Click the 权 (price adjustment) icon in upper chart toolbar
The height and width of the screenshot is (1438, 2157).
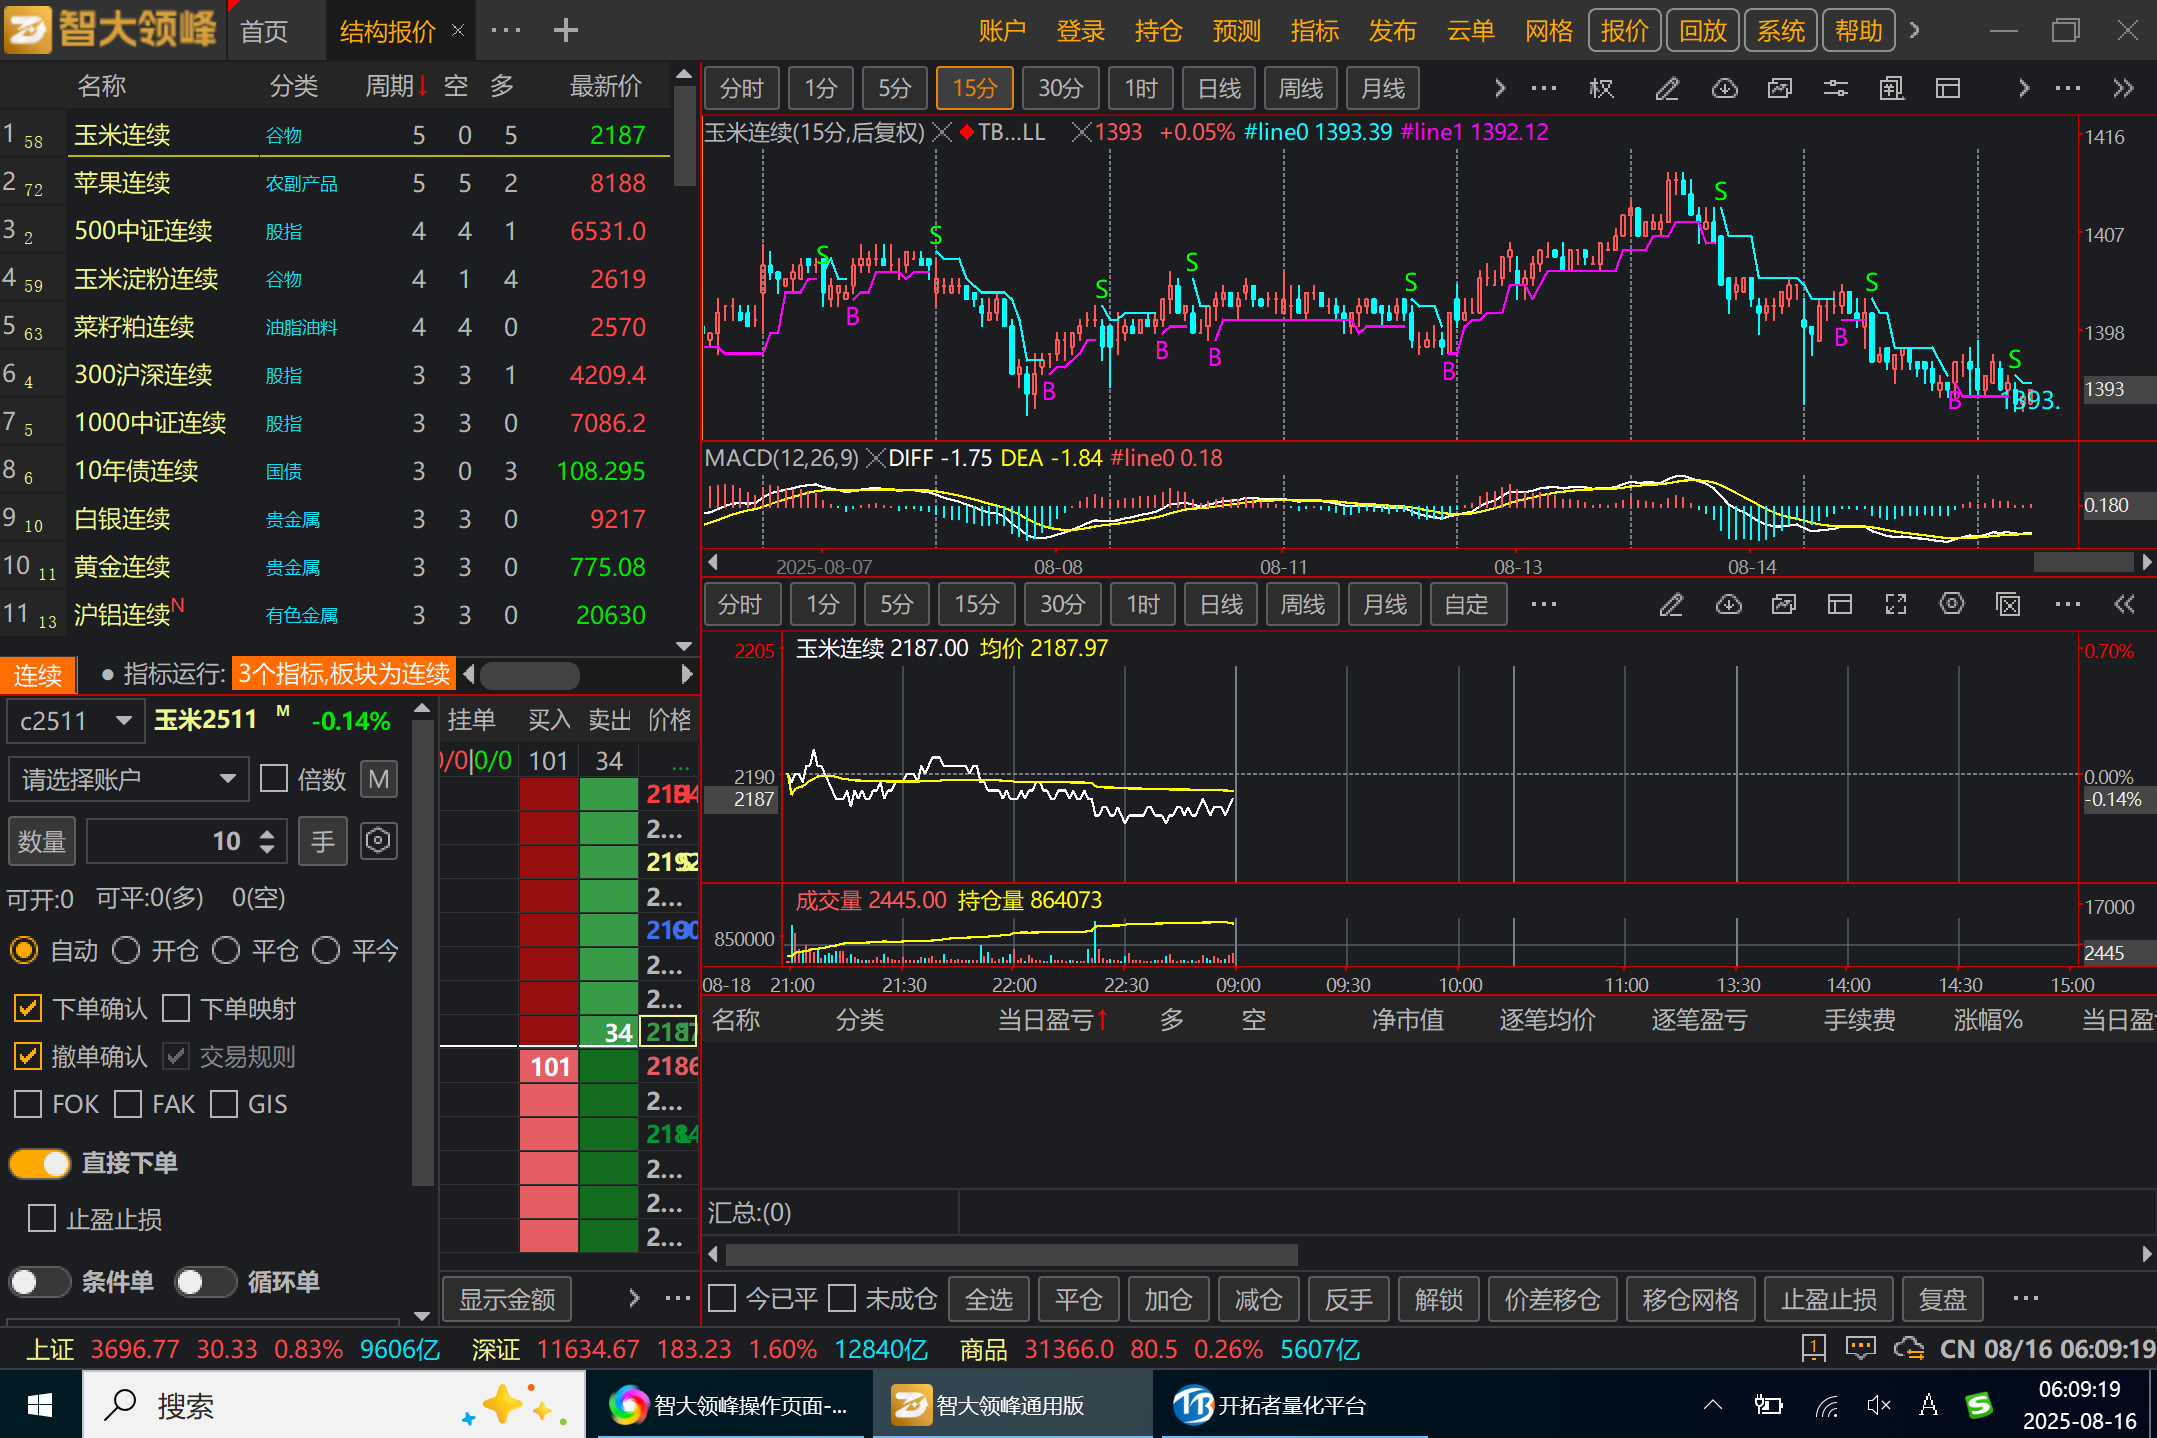[x=1601, y=88]
